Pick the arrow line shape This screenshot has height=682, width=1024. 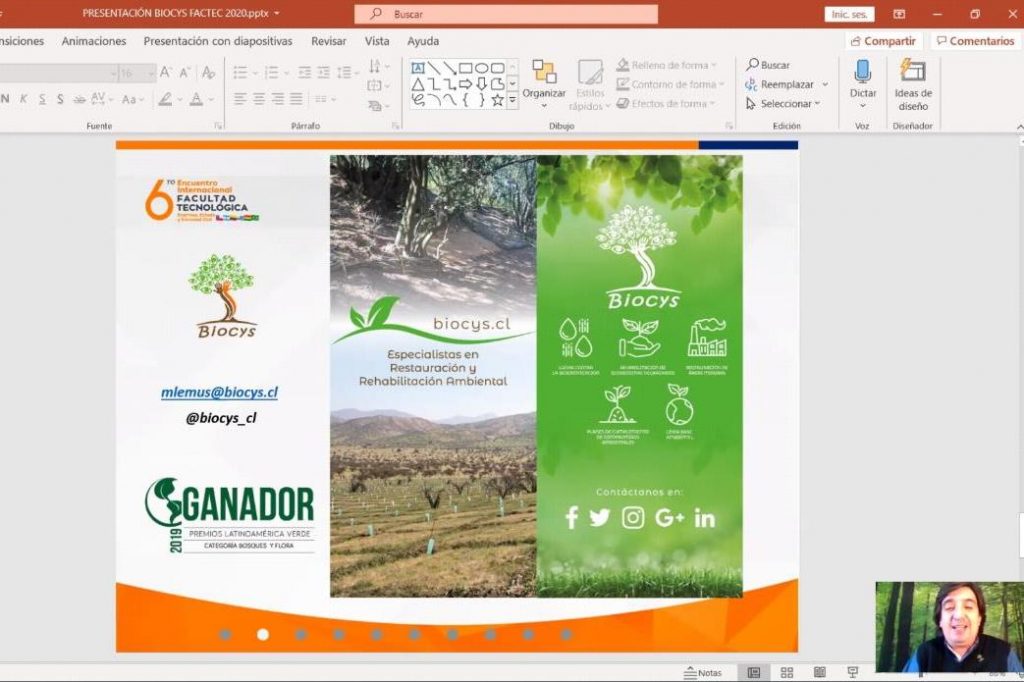tap(450, 68)
